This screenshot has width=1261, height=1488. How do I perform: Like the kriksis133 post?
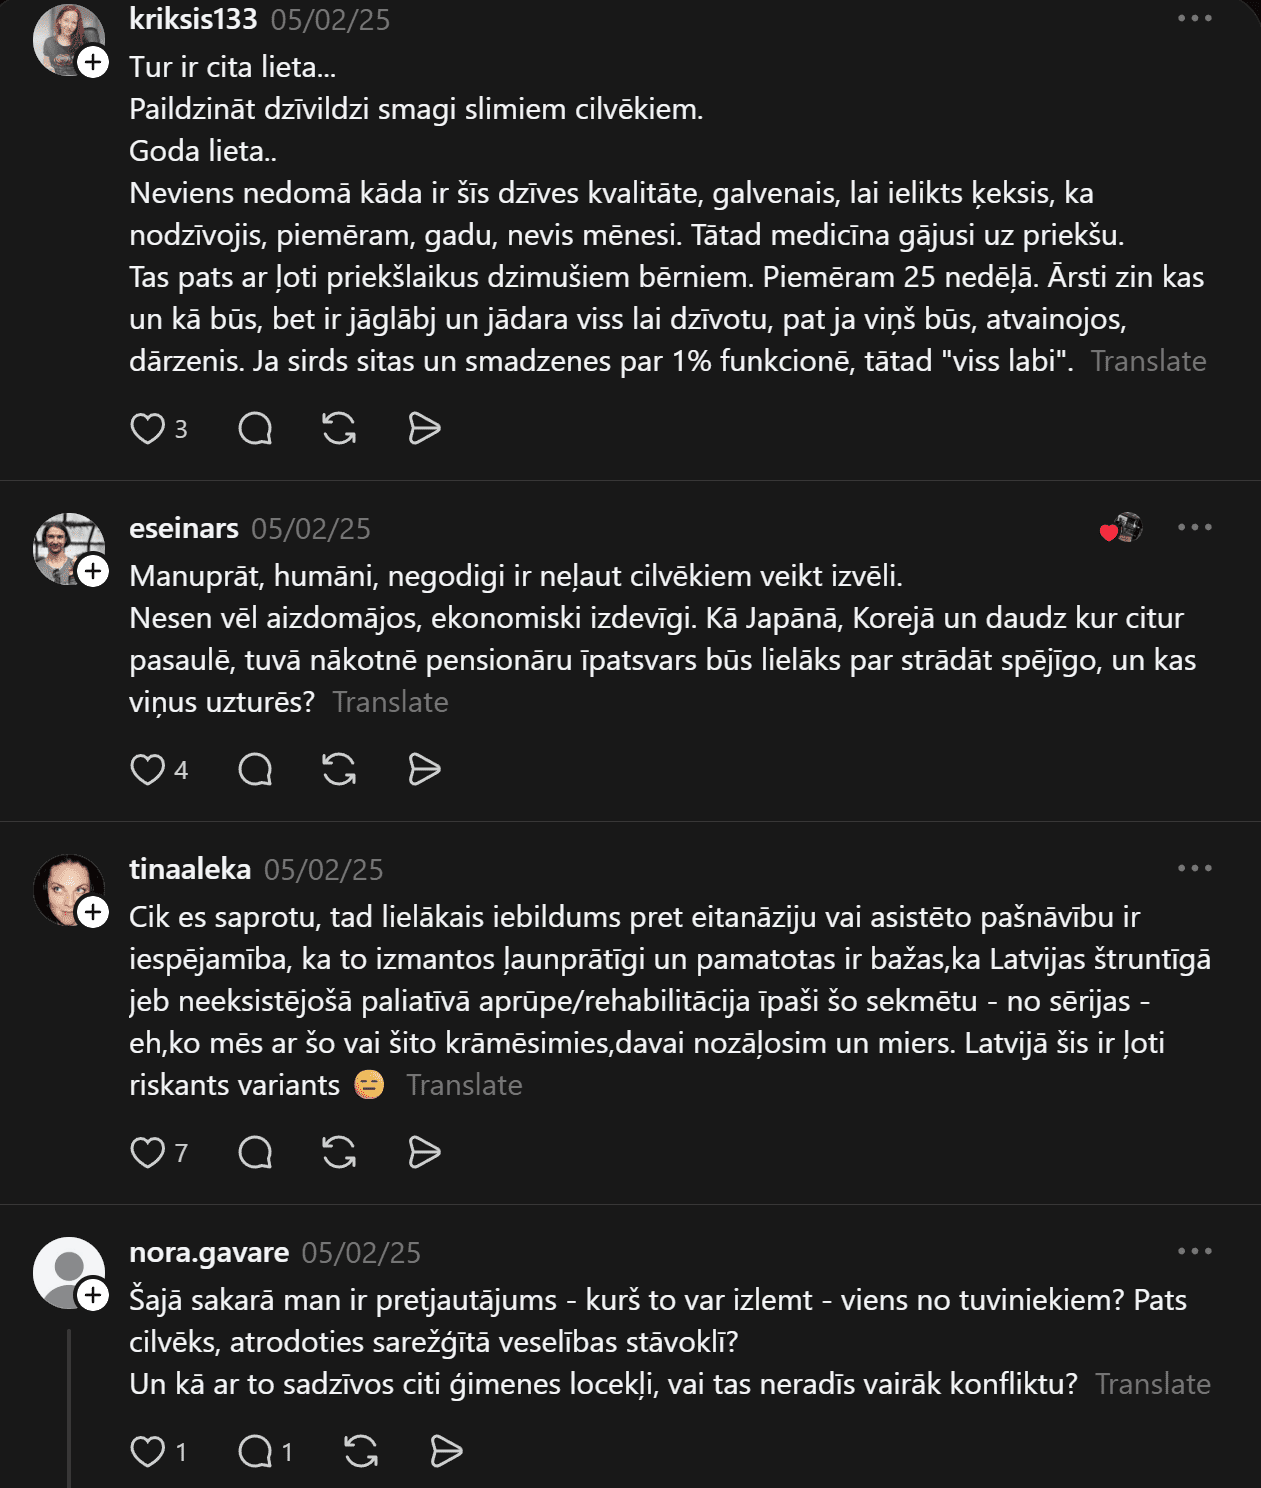click(x=148, y=429)
